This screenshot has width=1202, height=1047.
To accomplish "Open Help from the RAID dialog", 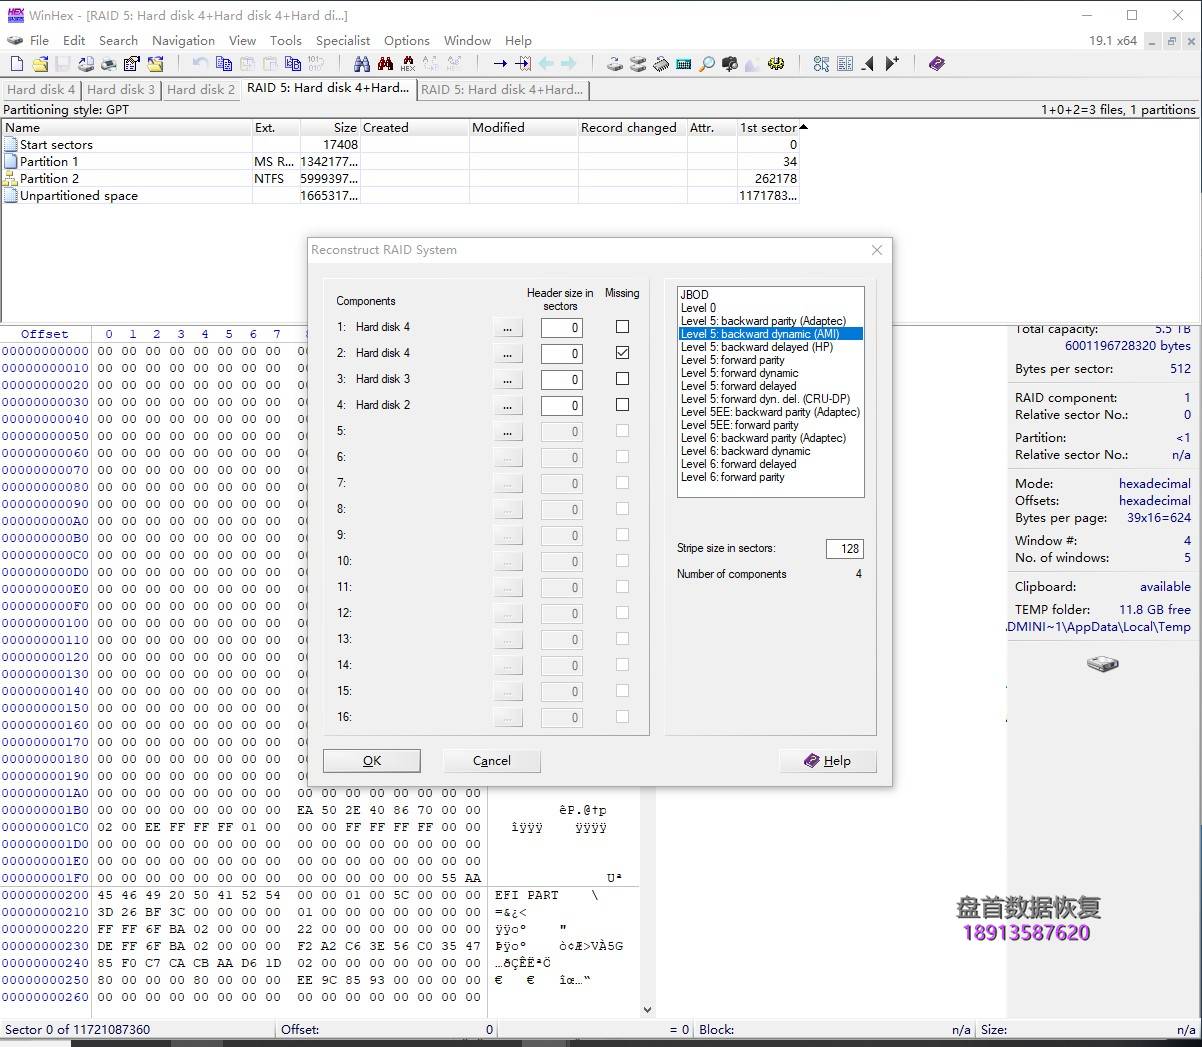I will pyautogui.click(x=828, y=761).
